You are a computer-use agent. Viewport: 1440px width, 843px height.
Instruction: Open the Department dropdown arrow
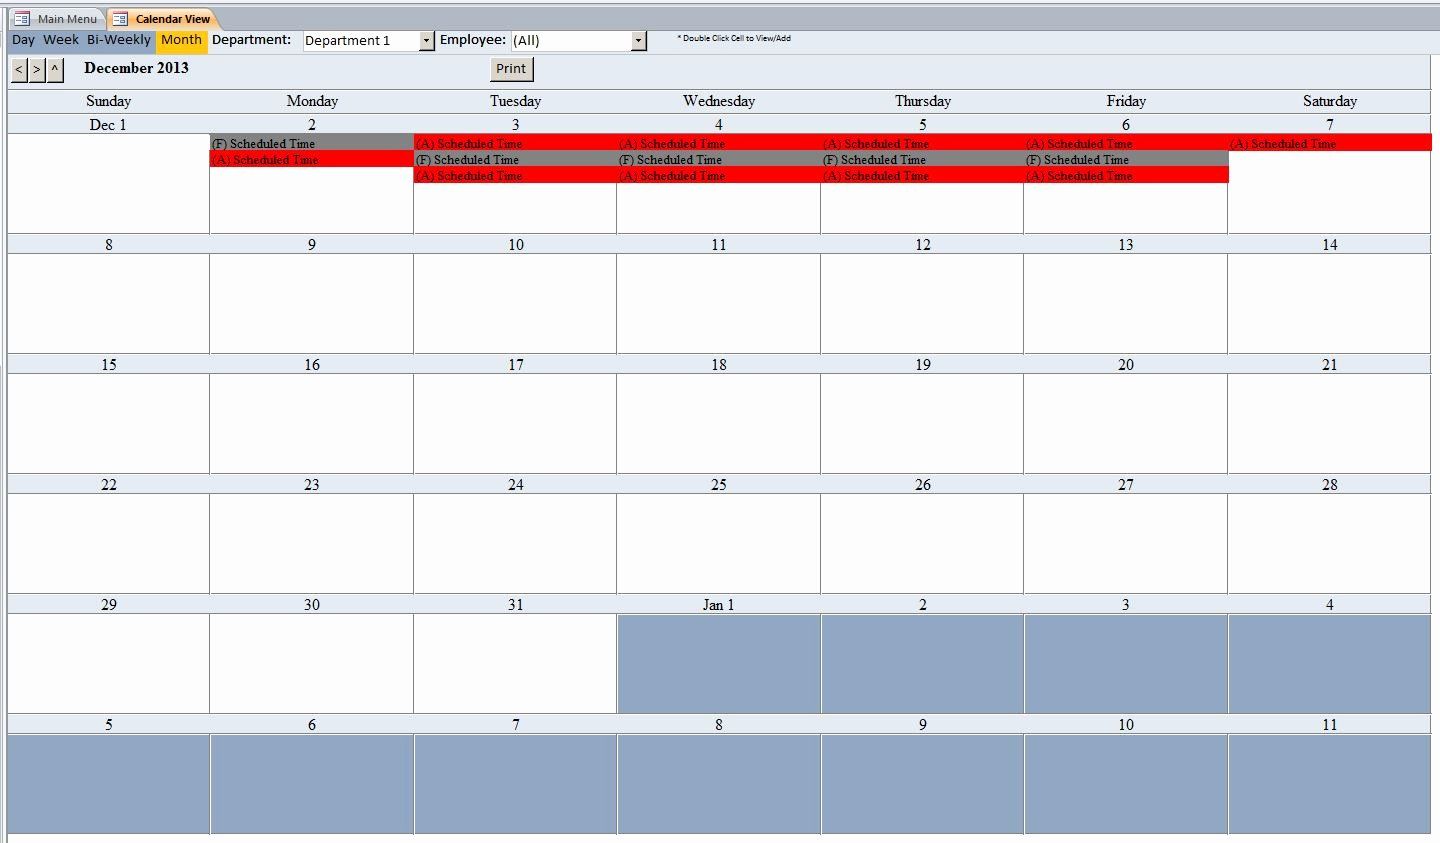pos(427,41)
